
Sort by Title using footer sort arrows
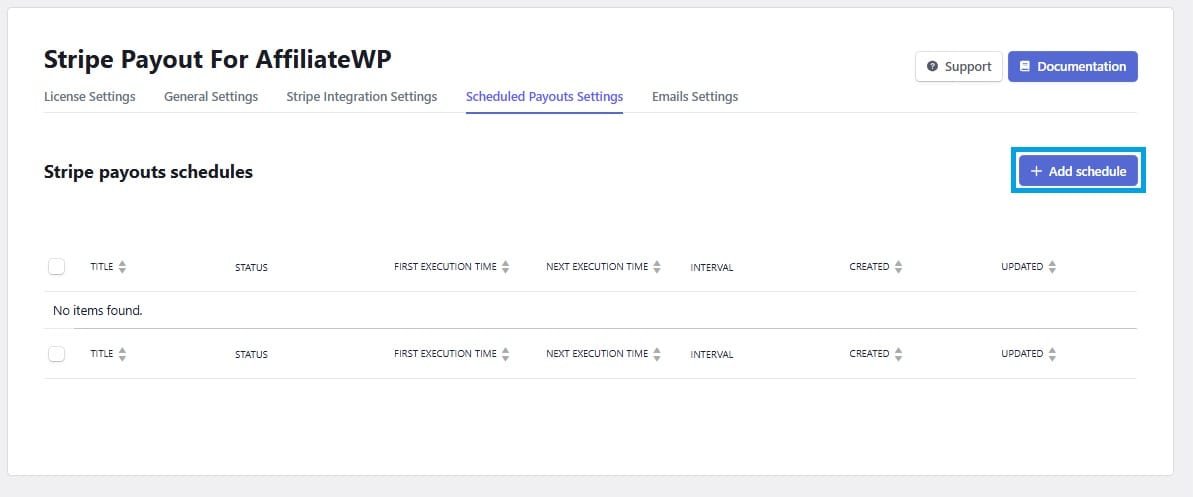(122, 354)
